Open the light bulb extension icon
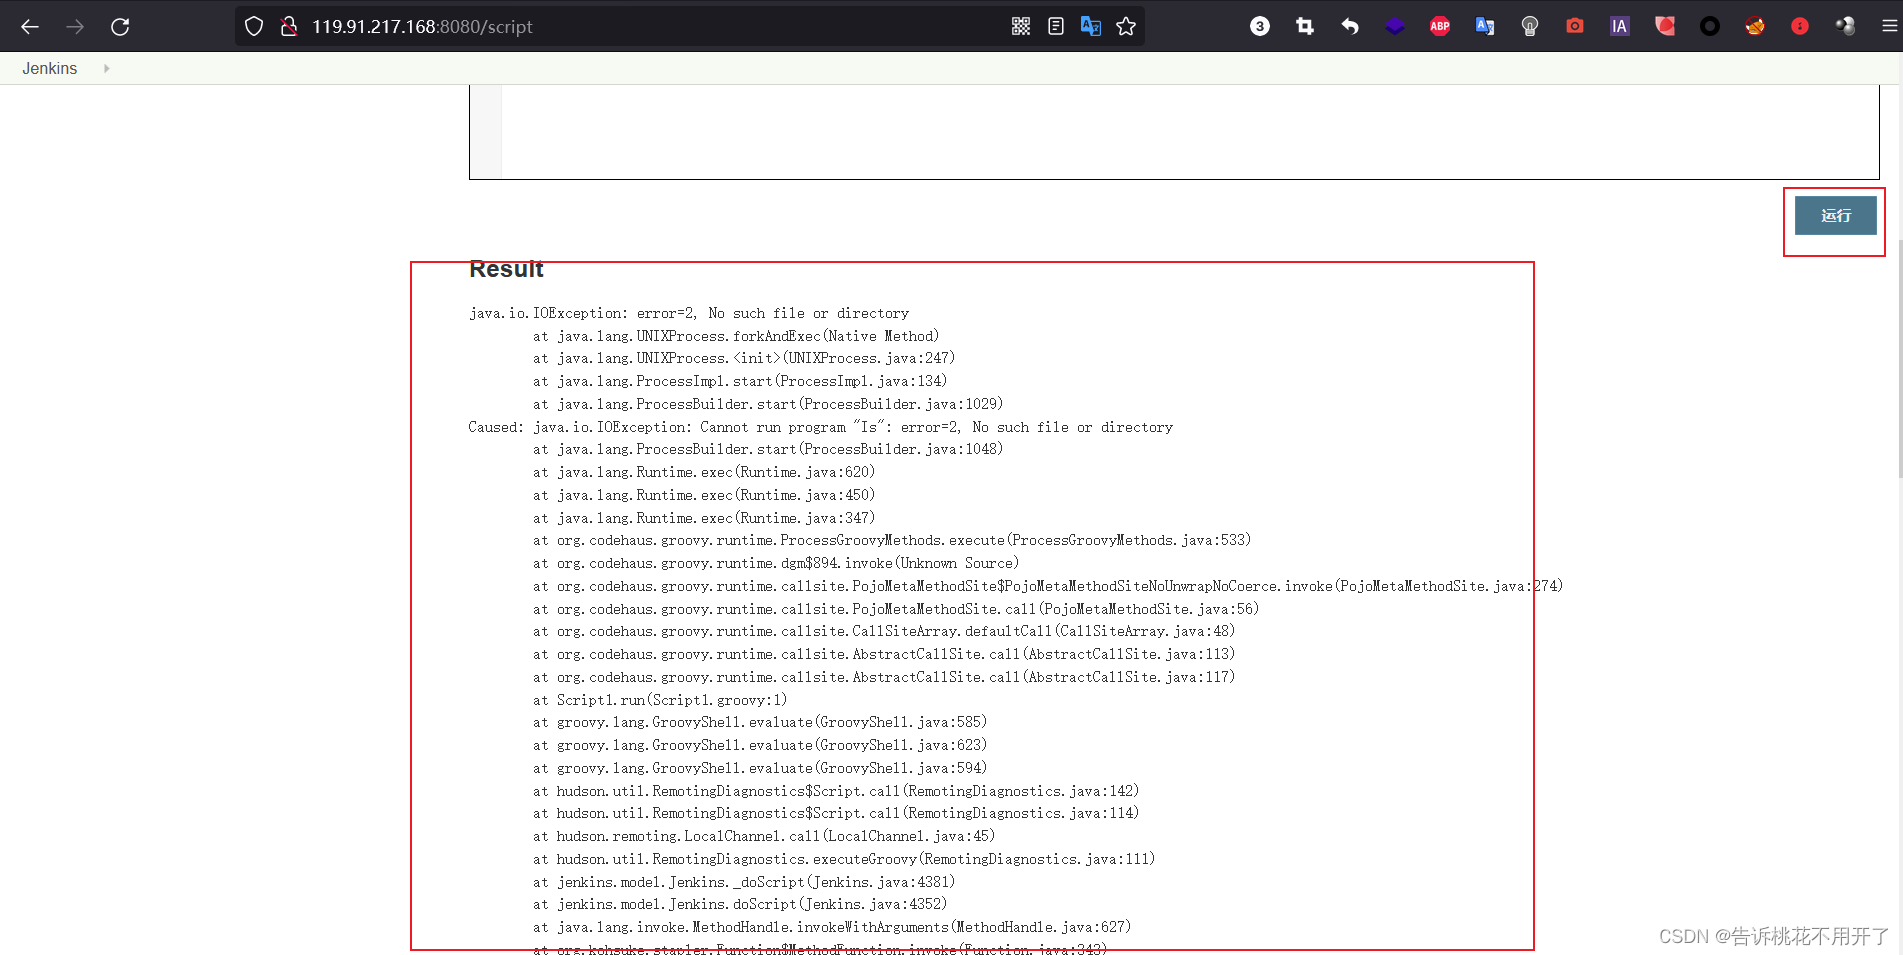This screenshot has width=1903, height=955. click(x=1530, y=27)
